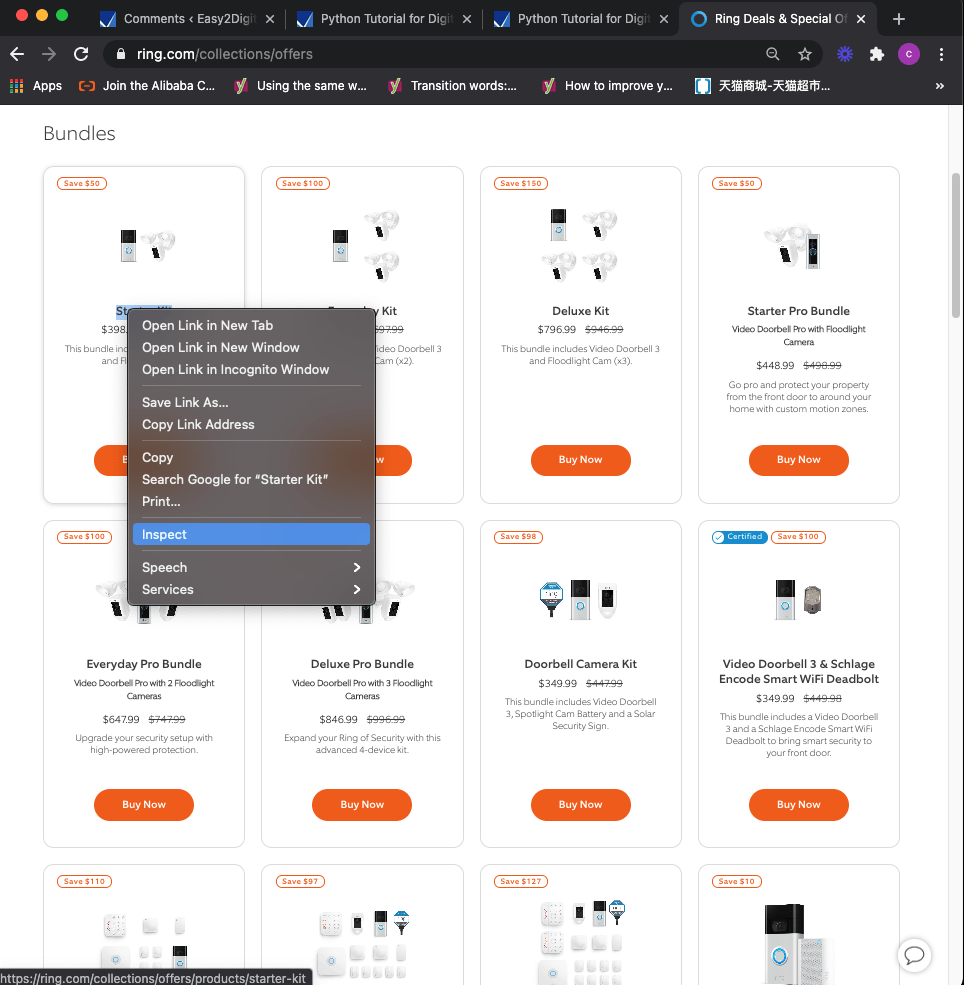Screen dimensions: 964x985
Task: Open the Doorbell Camera Kit title
Action: pos(580,664)
